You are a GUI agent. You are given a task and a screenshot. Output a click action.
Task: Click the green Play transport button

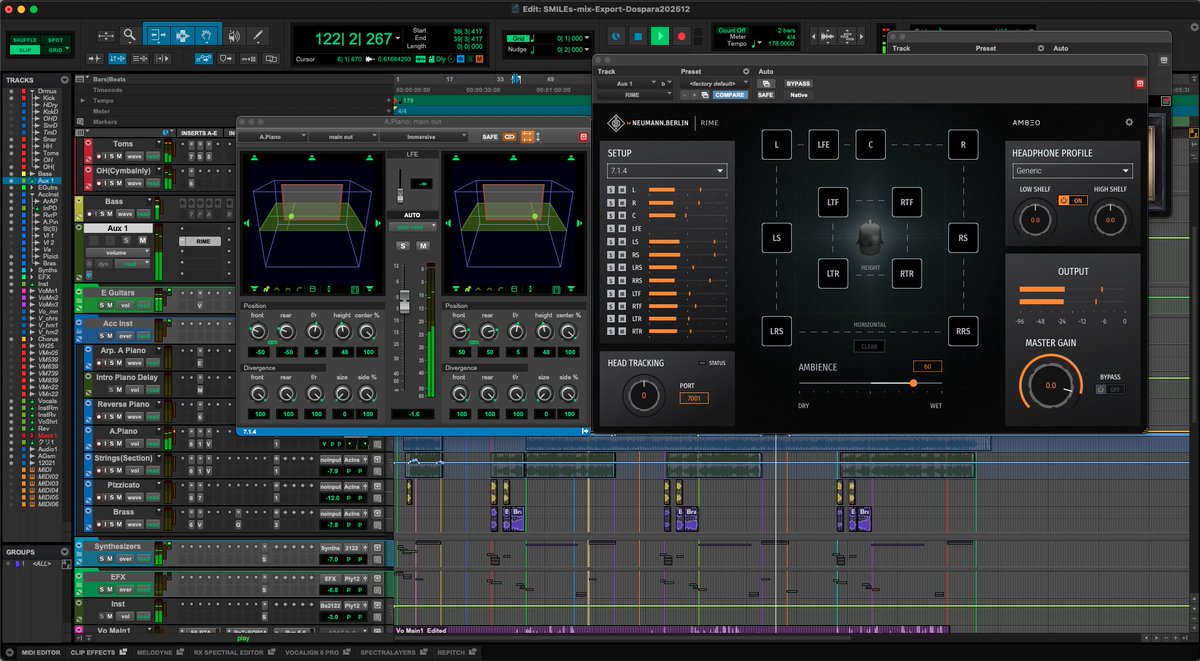pyautogui.click(x=660, y=36)
